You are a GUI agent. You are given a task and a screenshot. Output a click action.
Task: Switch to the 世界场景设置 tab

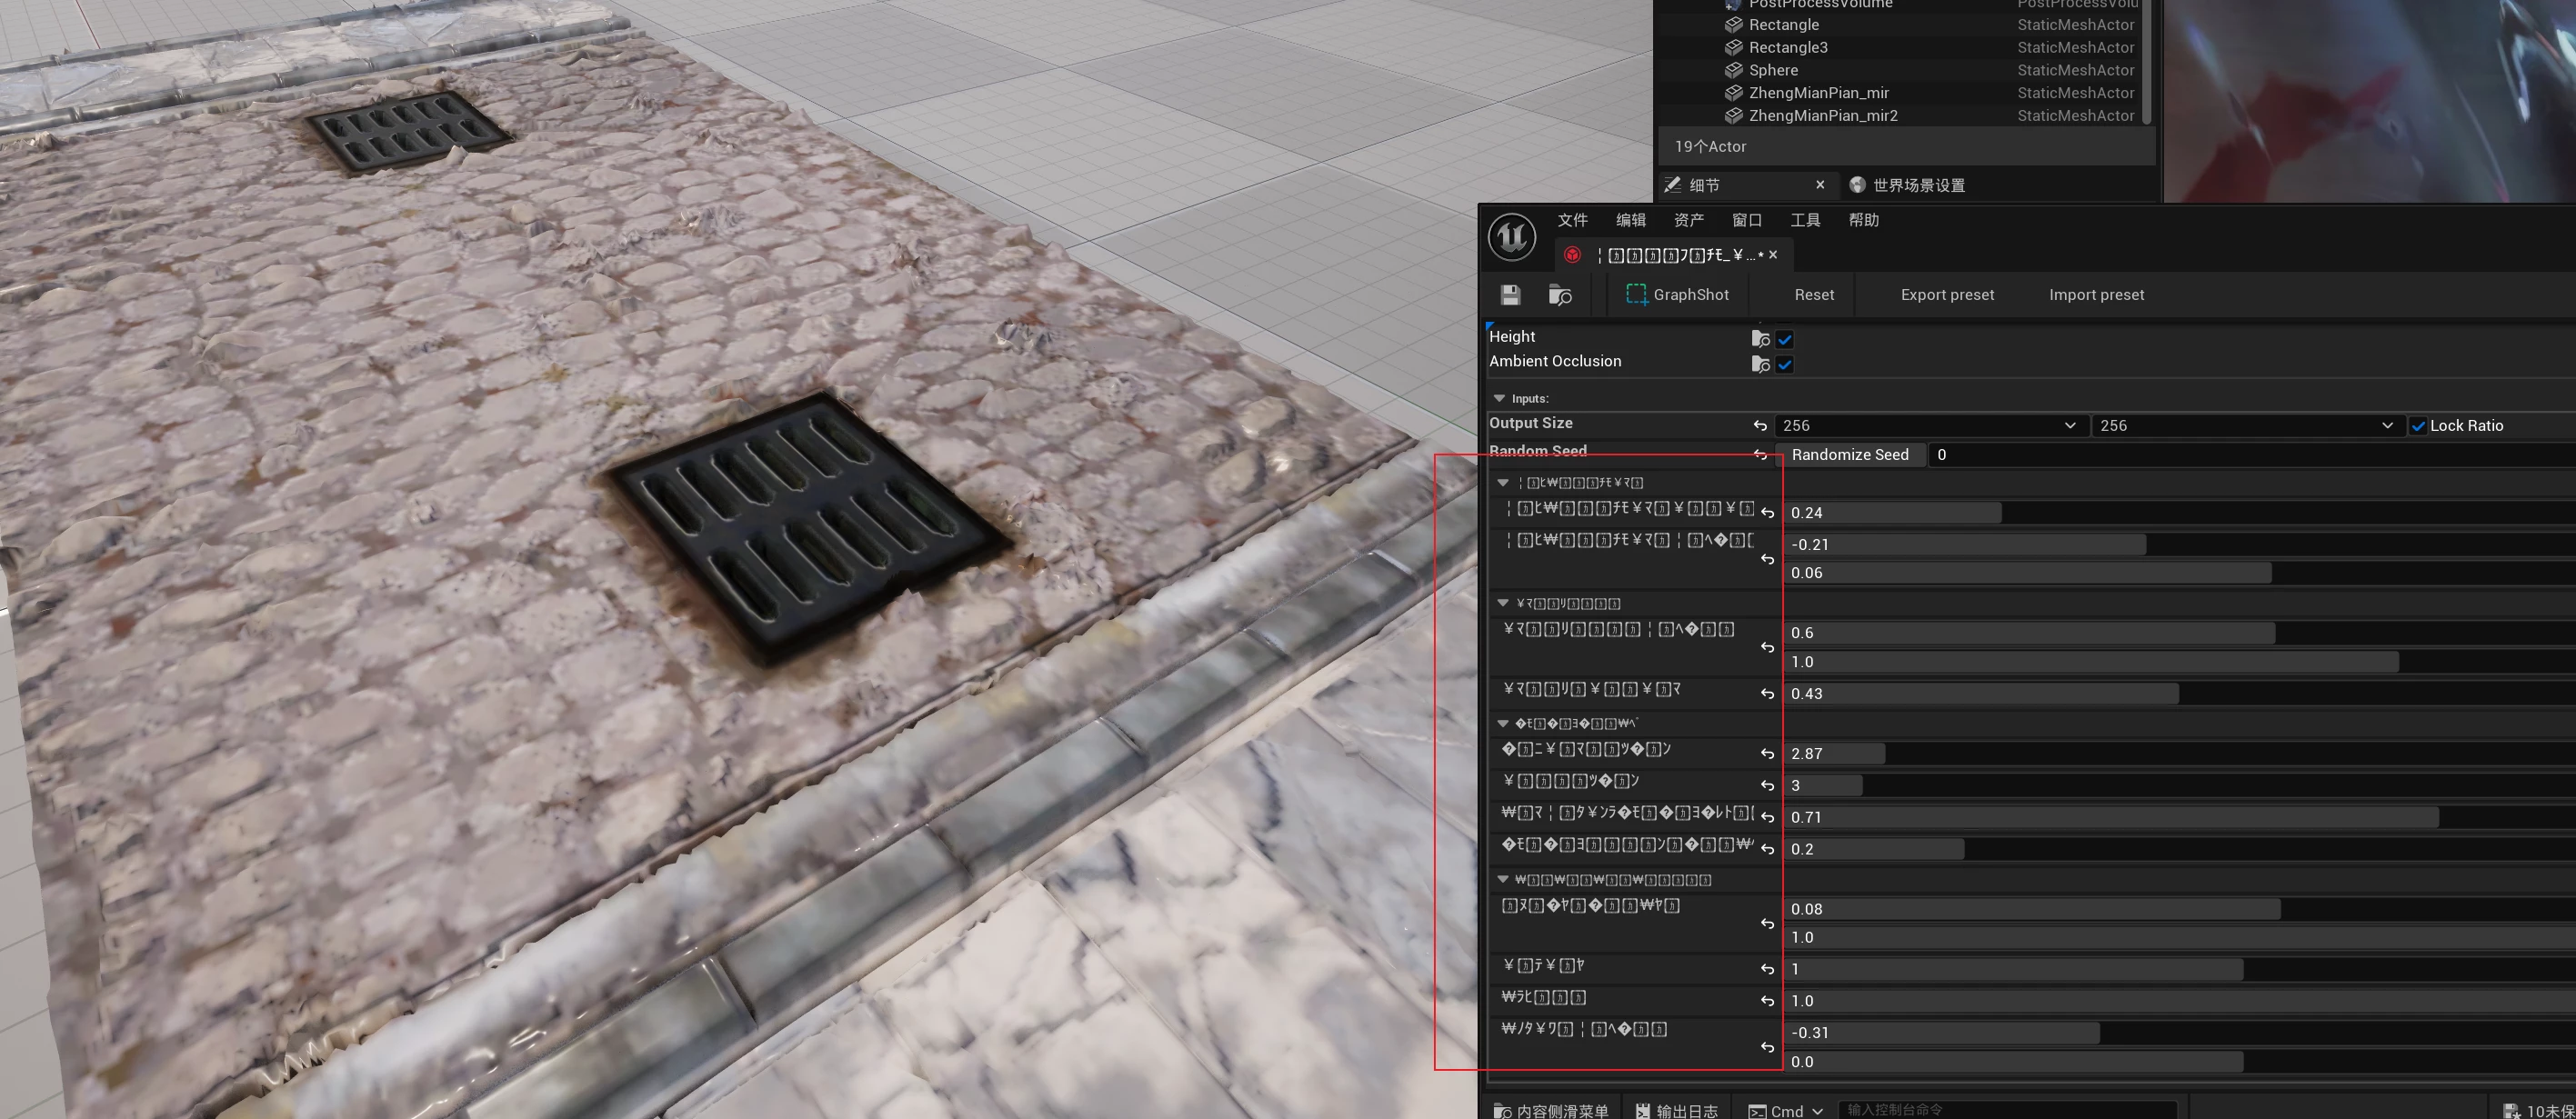pos(1917,185)
